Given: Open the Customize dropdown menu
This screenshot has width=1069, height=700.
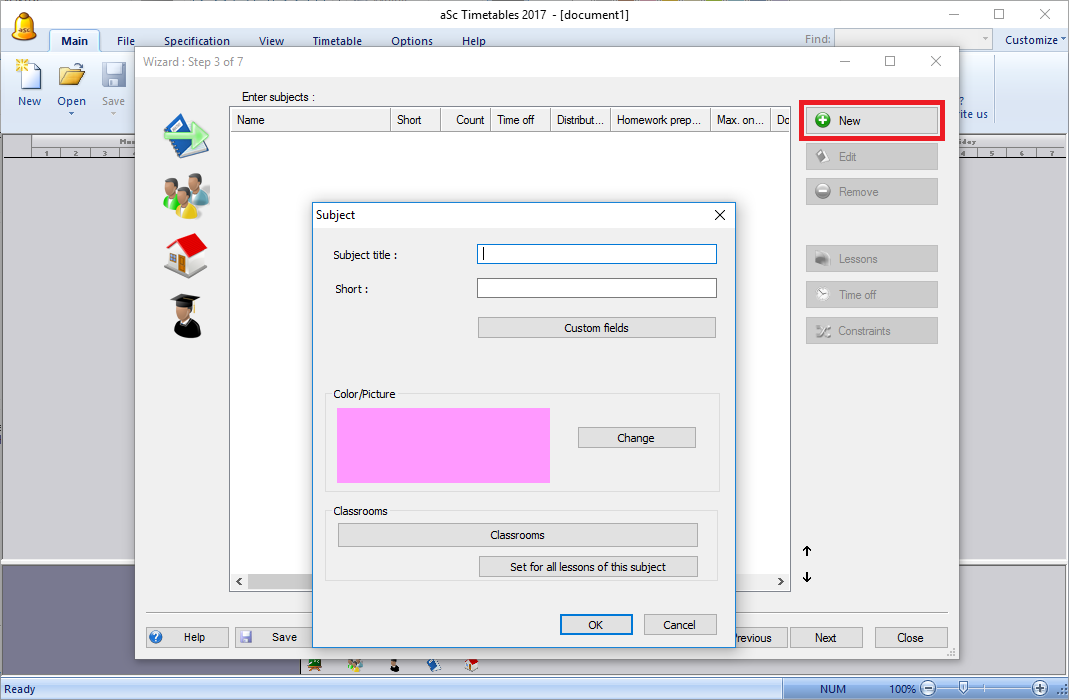Looking at the screenshot, I should pyautogui.click(x=1035, y=40).
